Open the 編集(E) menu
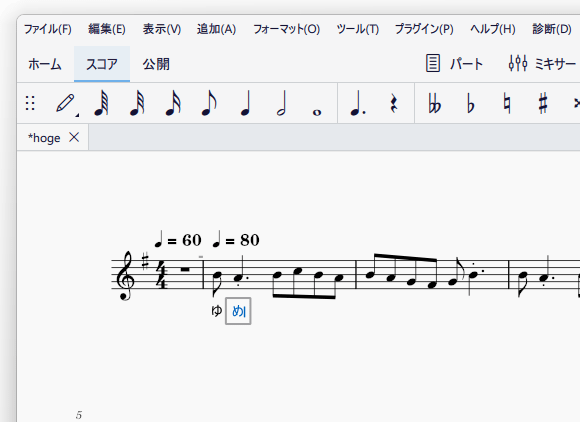The image size is (580, 422). click(107, 29)
